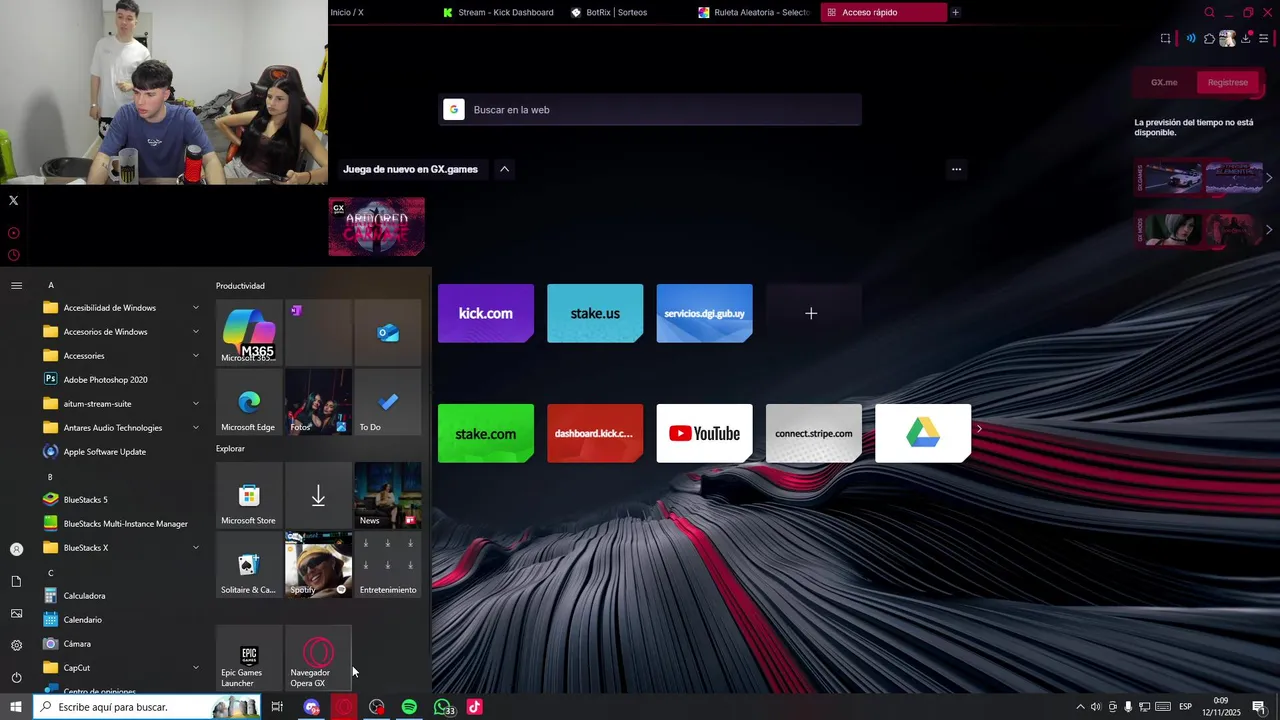Screen dimensions: 1280x720
Task: Open Start menu power options
Action: tap(16, 678)
